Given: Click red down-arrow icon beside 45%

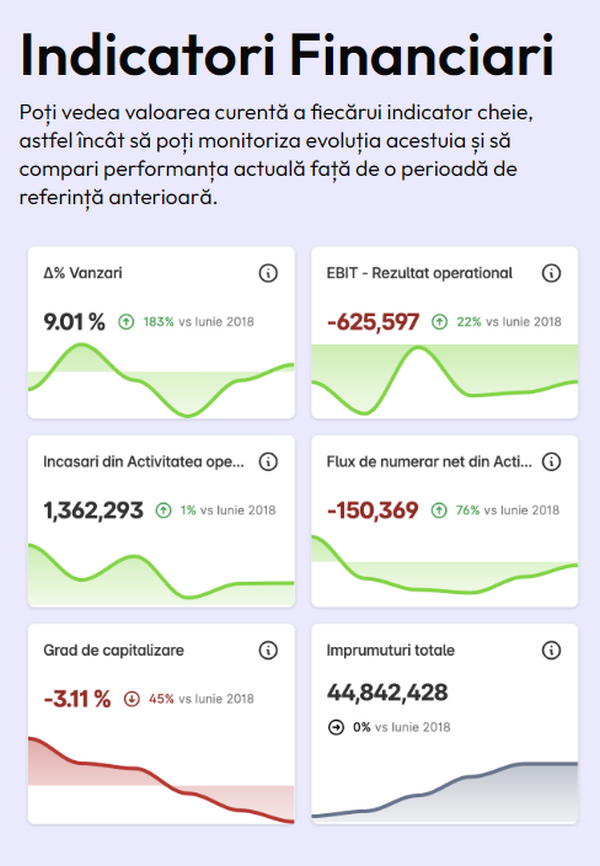Looking at the screenshot, I should (x=131, y=699).
